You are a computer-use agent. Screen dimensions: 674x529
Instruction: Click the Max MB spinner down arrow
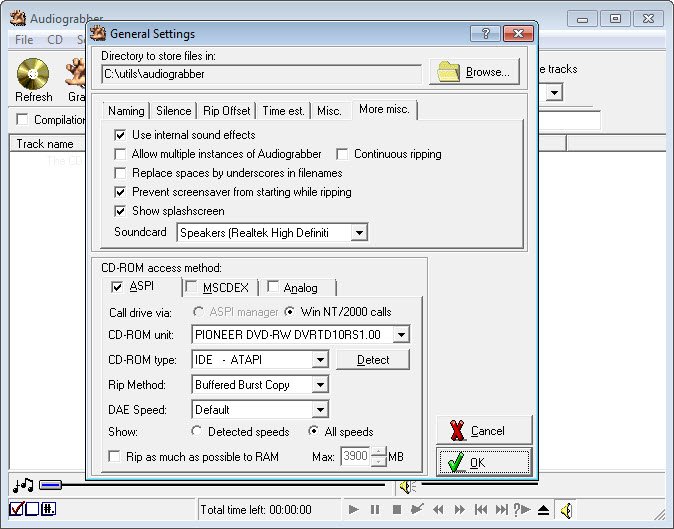click(379, 462)
